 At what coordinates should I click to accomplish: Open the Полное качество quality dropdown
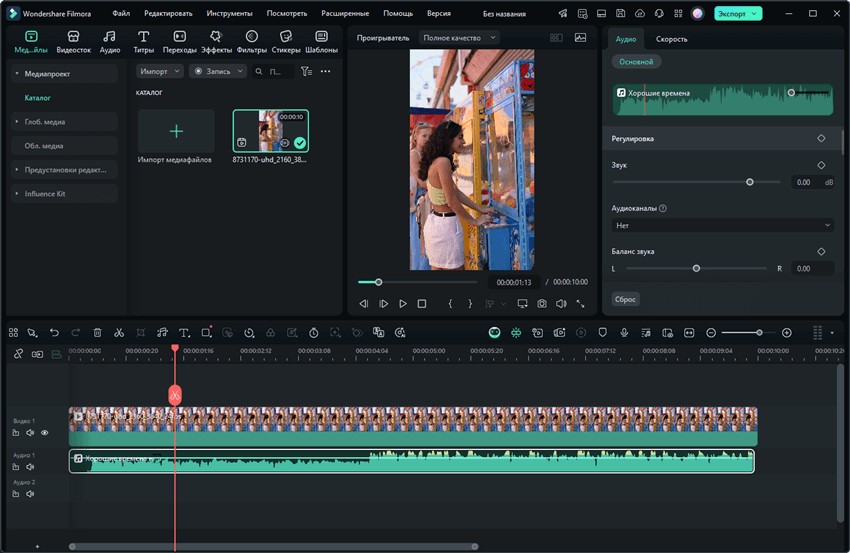click(459, 38)
